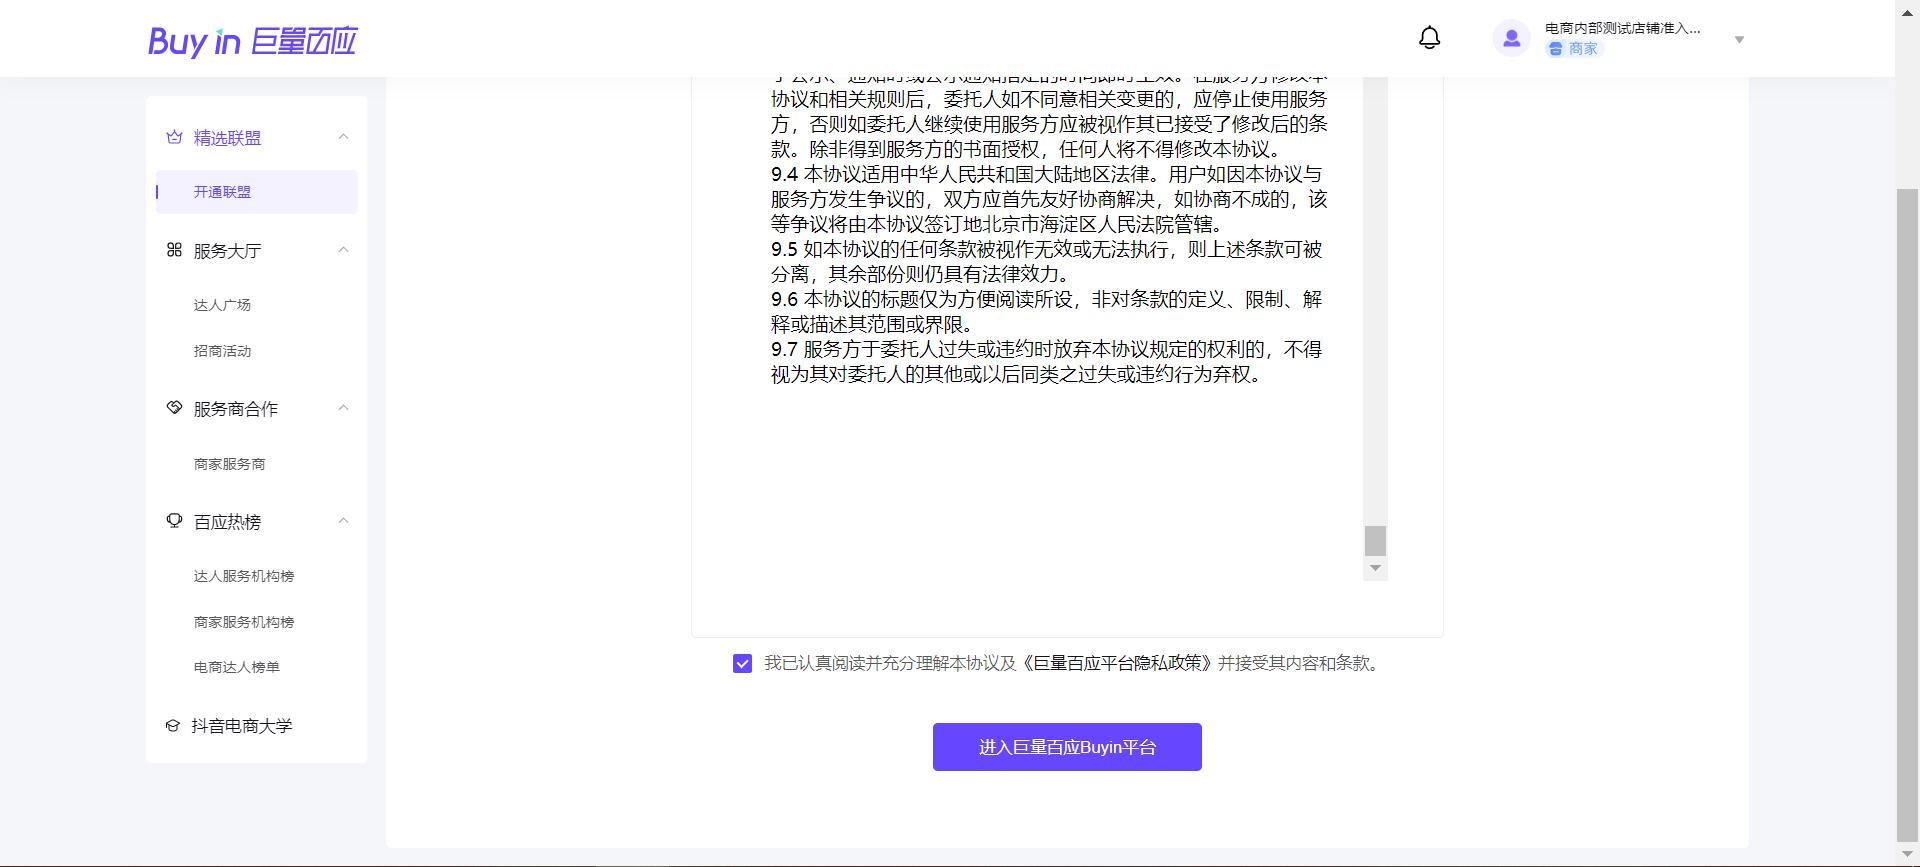Click agreement scrollbar down arrow
The width and height of the screenshot is (1920, 867).
pos(1375,568)
